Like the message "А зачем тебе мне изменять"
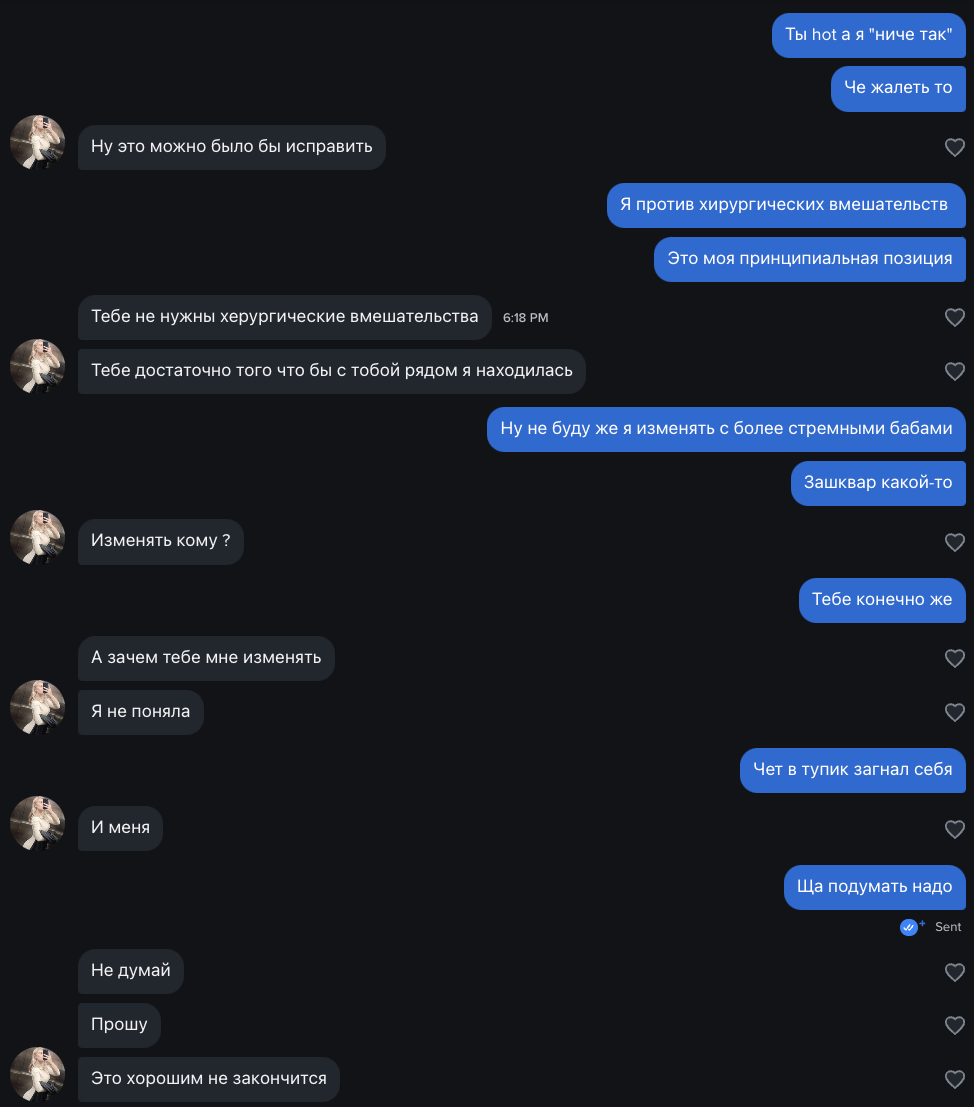This screenshot has height=1107, width=974. pyautogui.click(x=955, y=658)
